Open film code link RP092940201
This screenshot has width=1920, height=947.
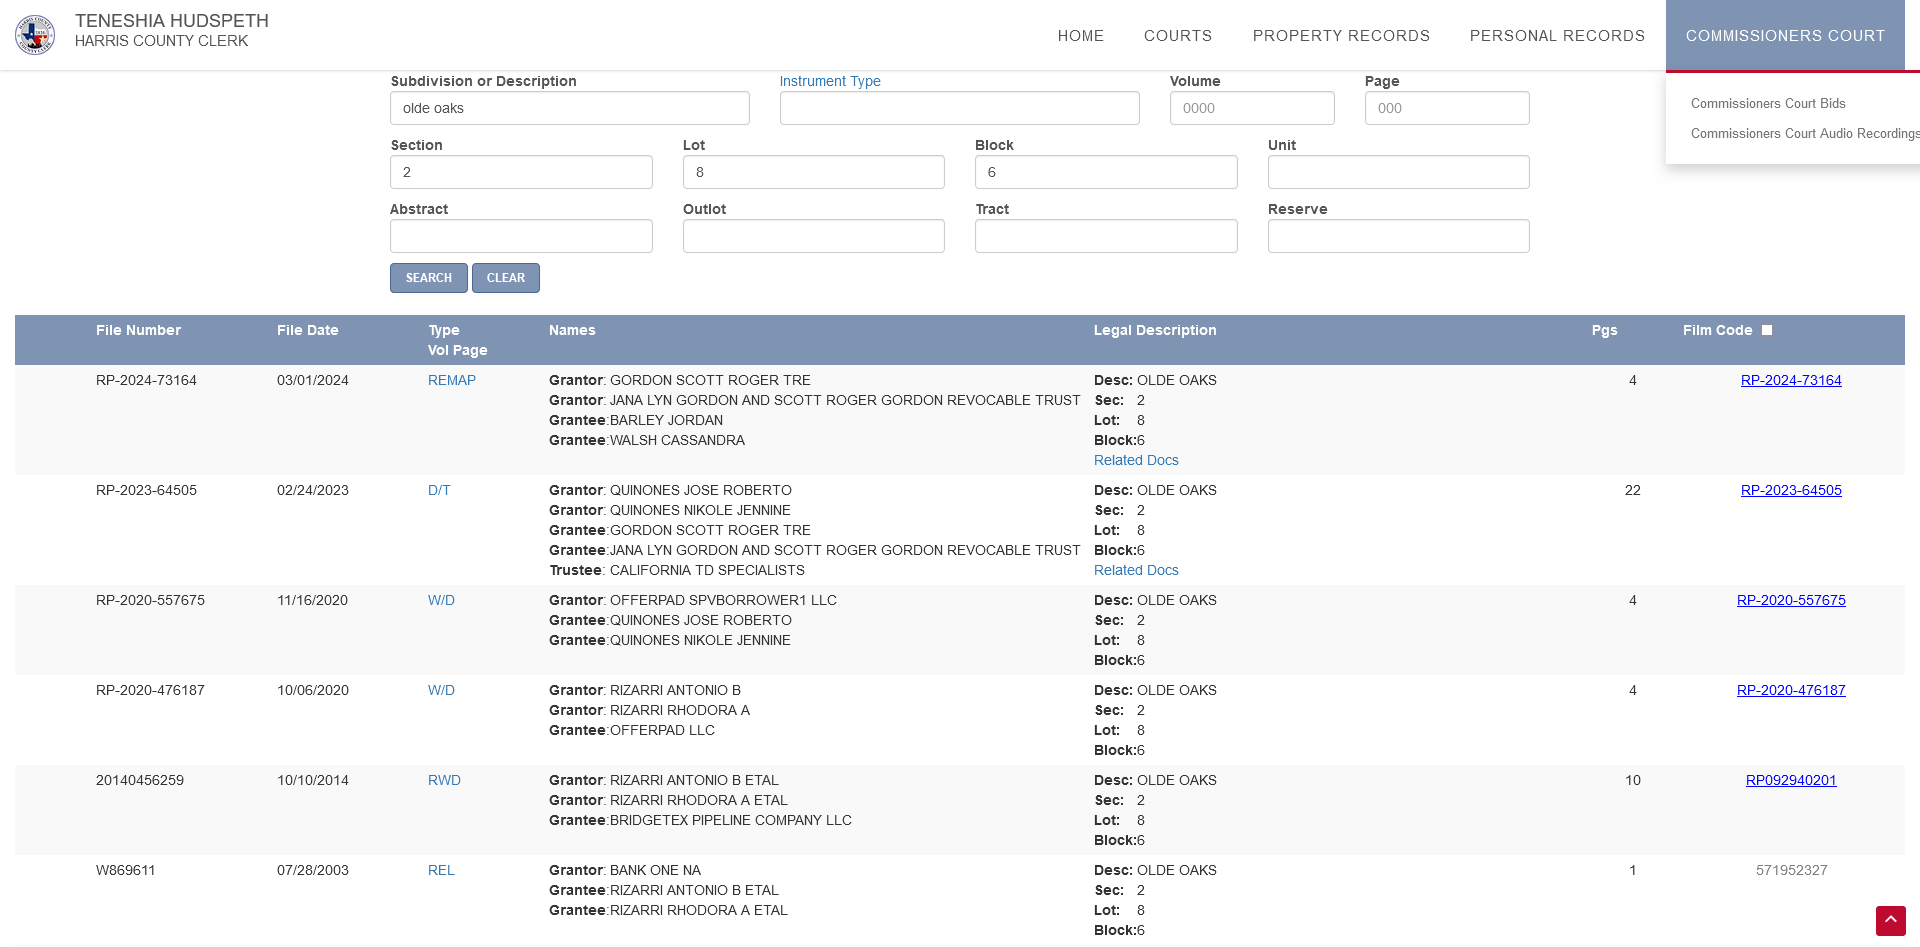pos(1791,780)
